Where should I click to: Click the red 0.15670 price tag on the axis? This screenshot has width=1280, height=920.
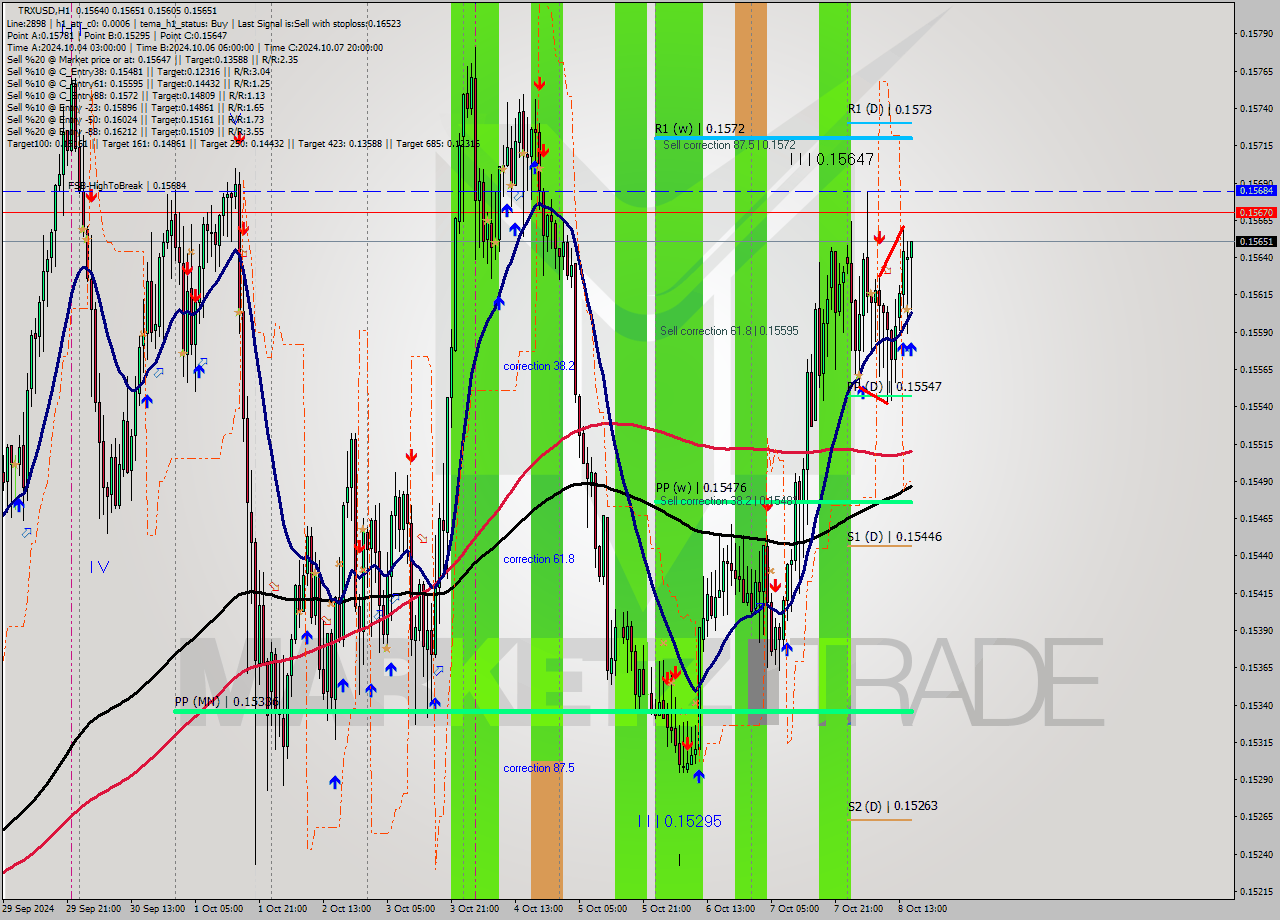(x=1255, y=212)
